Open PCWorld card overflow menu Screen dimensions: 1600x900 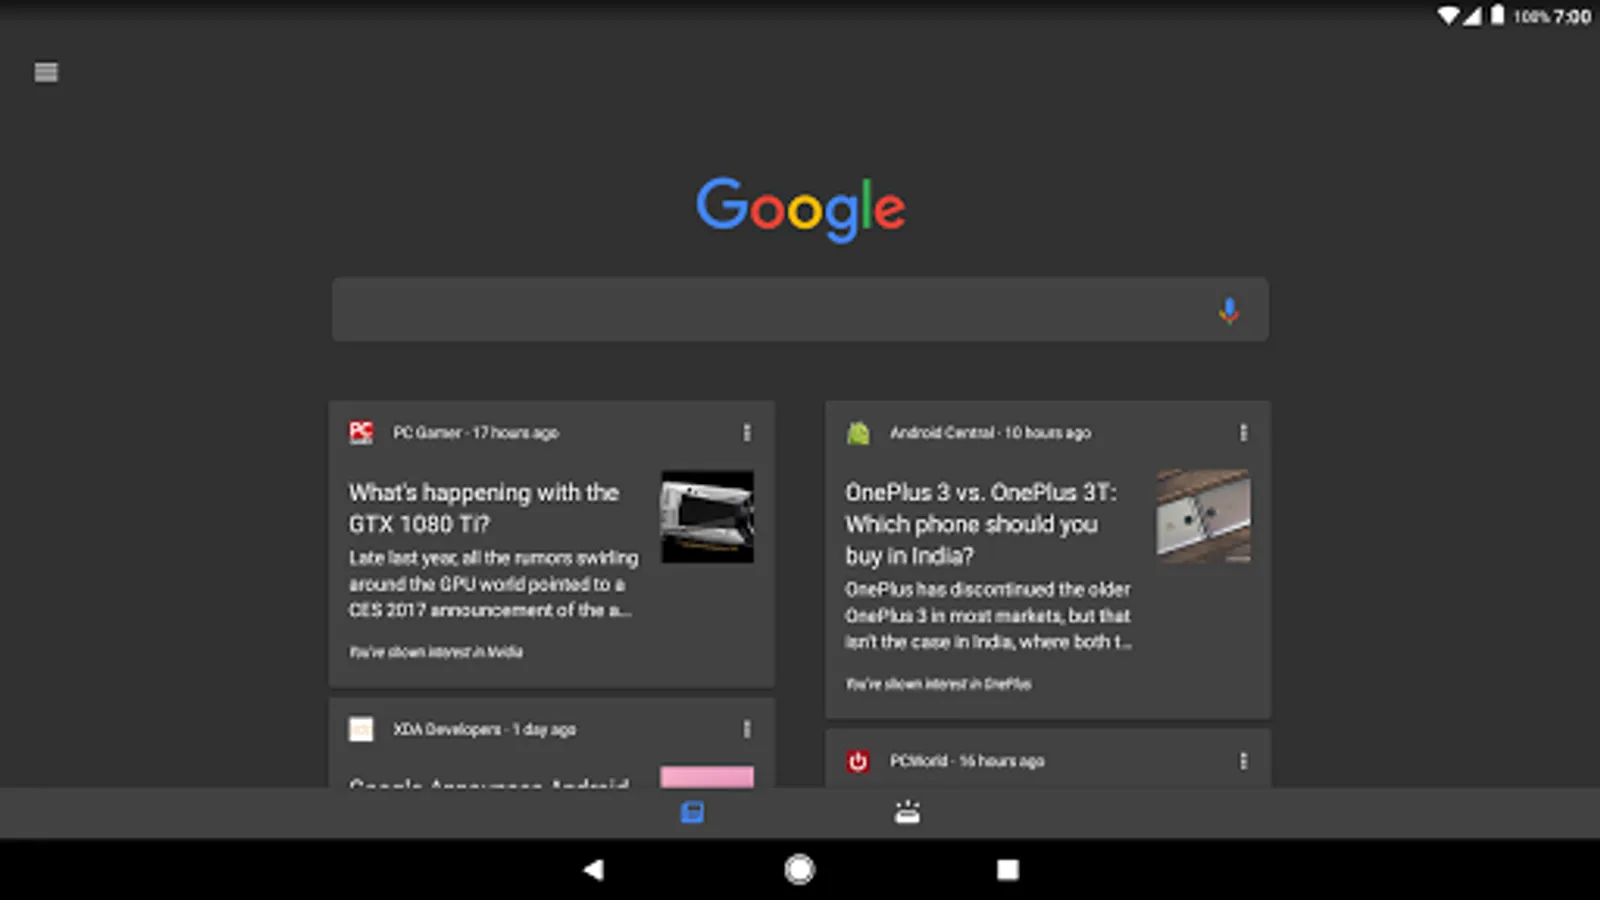tap(1243, 761)
